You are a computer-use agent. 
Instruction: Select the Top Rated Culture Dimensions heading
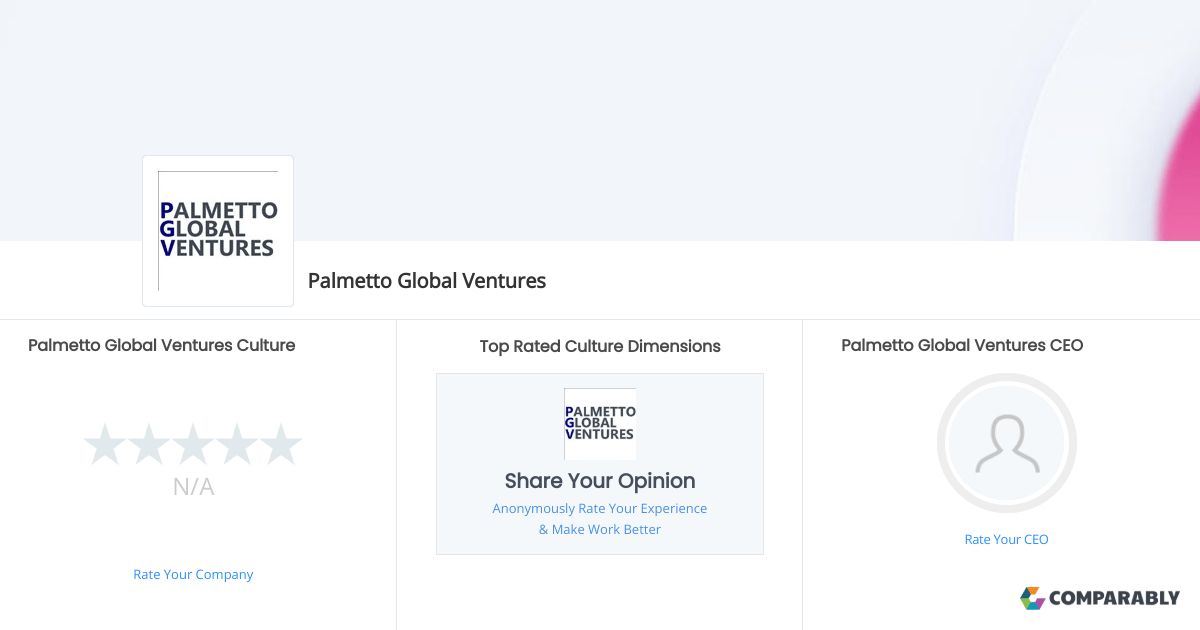point(600,346)
